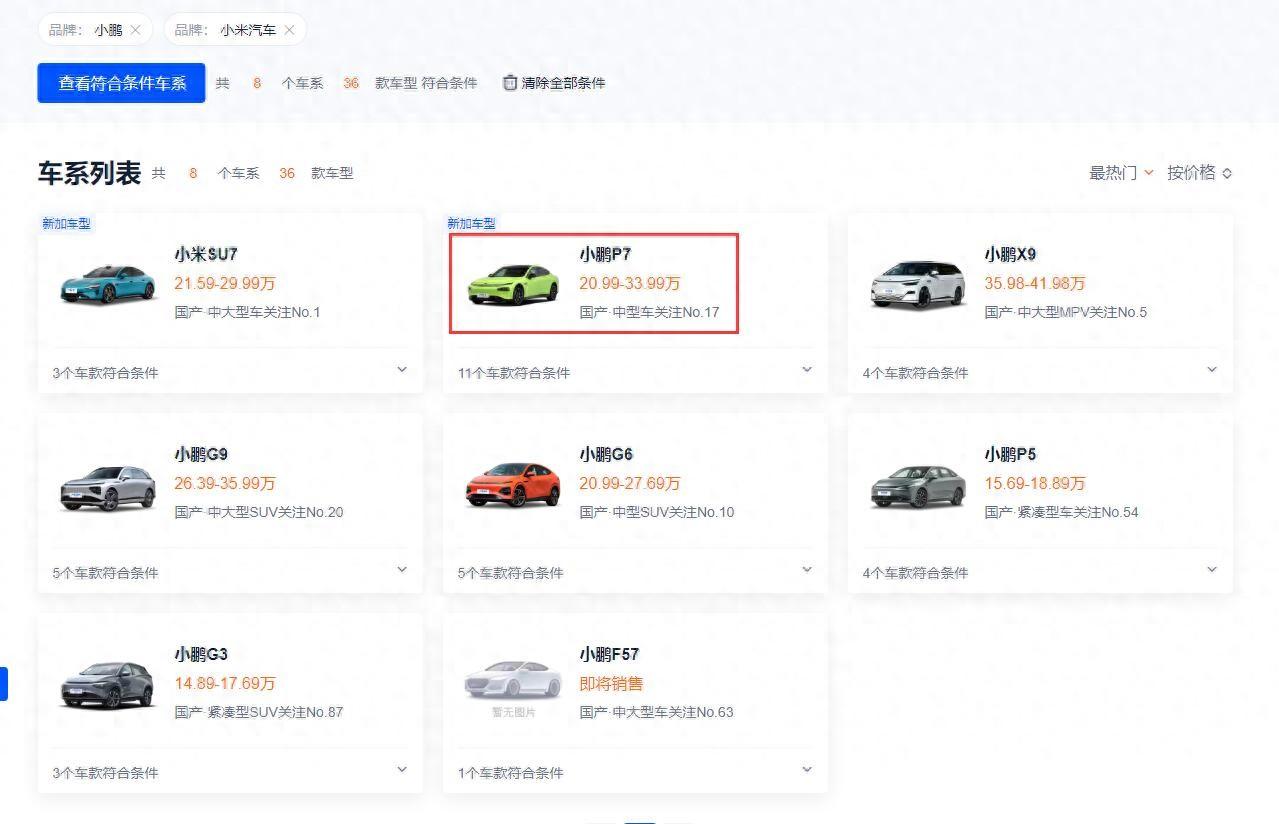Click 11个车款符合条件 text
Image resolution: width=1279 pixels, height=824 pixels.
[514, 373]
